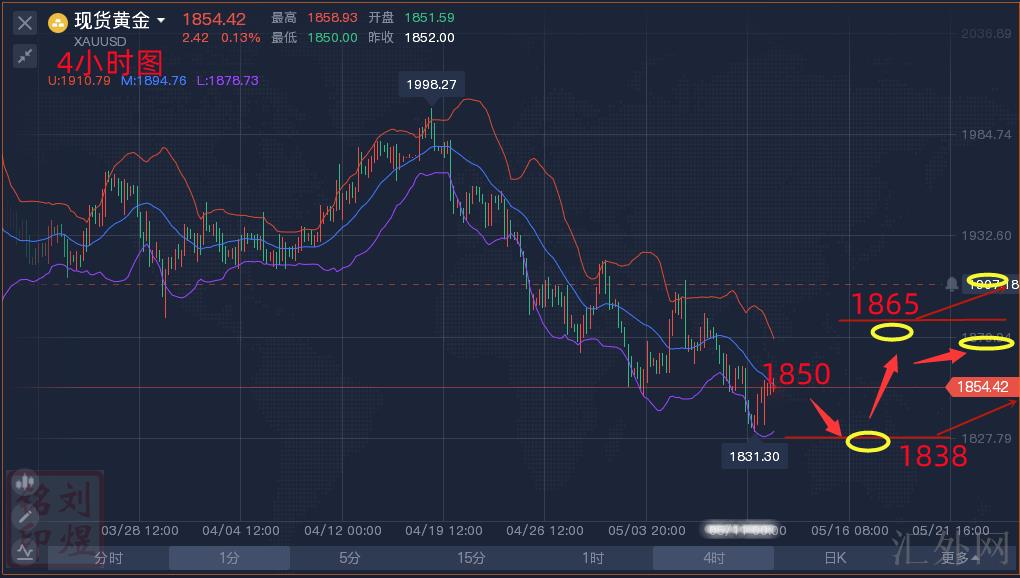Open the indicator line icon

(25, 552)
